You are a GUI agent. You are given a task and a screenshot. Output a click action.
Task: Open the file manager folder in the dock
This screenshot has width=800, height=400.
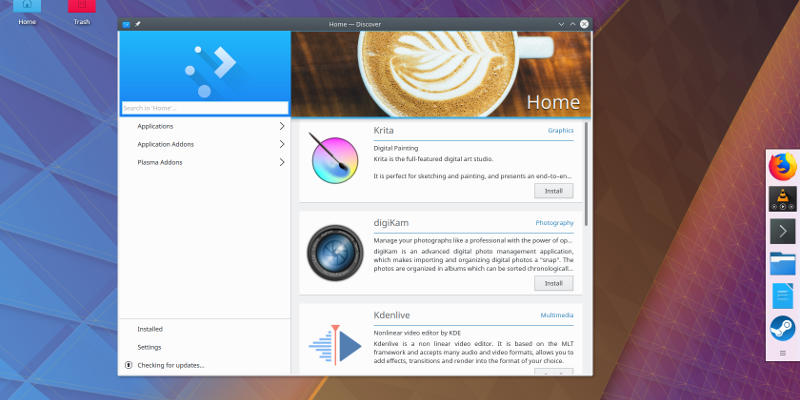783,264
